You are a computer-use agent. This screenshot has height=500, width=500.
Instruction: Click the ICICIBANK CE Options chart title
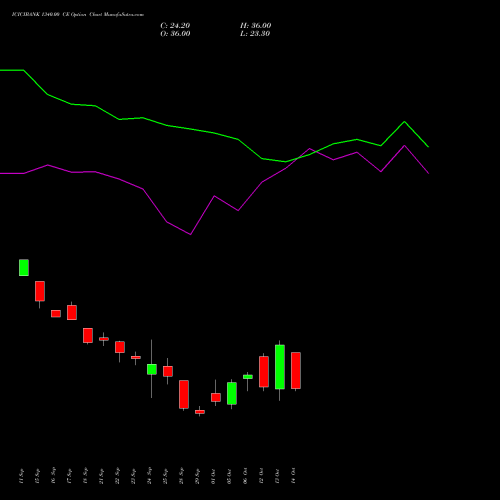[x=78, y=15]
